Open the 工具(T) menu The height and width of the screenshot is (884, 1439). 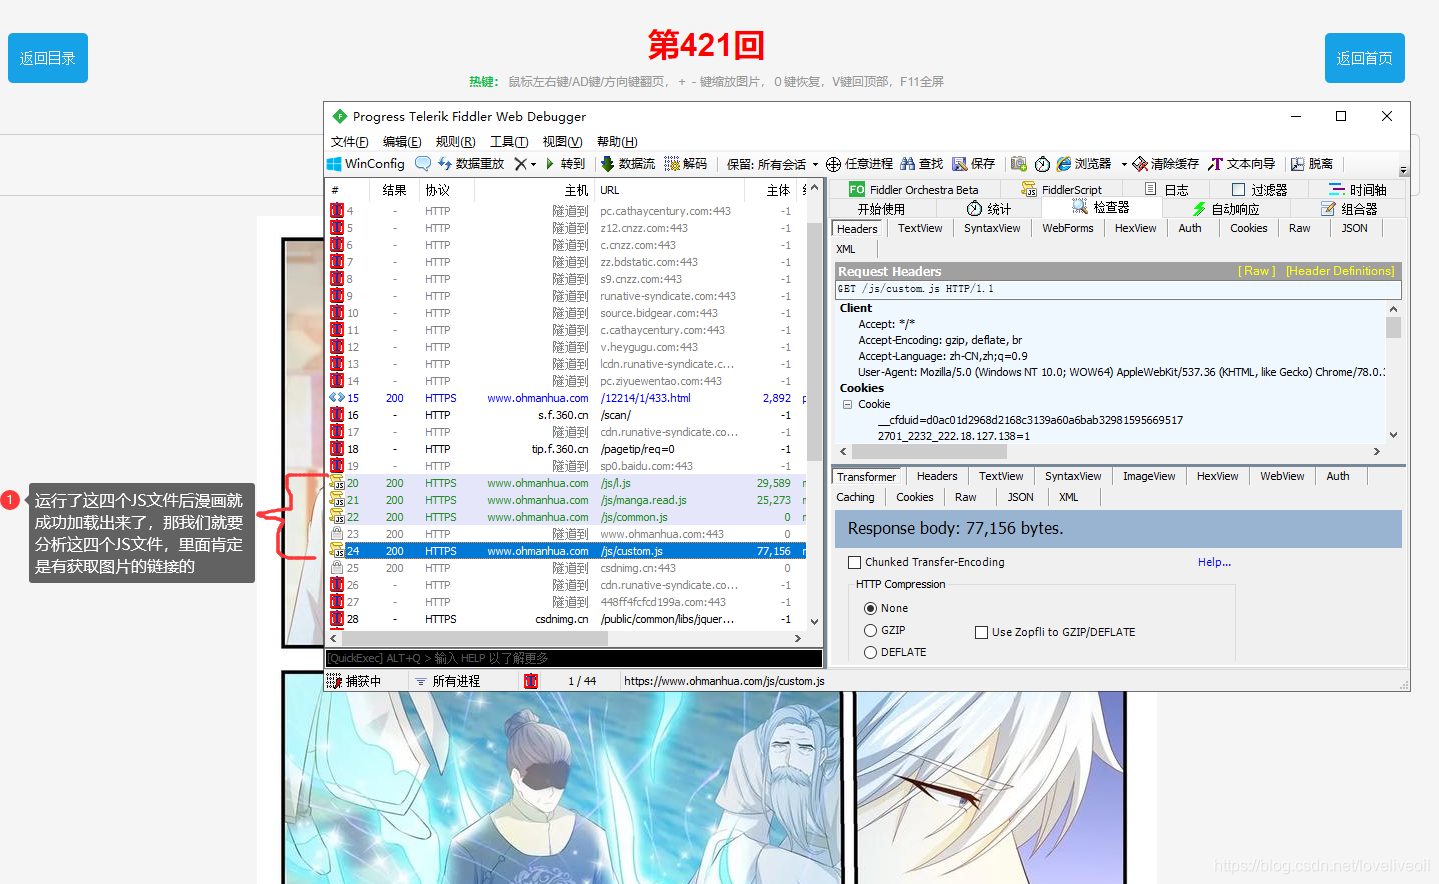click(x=509, y=142)
